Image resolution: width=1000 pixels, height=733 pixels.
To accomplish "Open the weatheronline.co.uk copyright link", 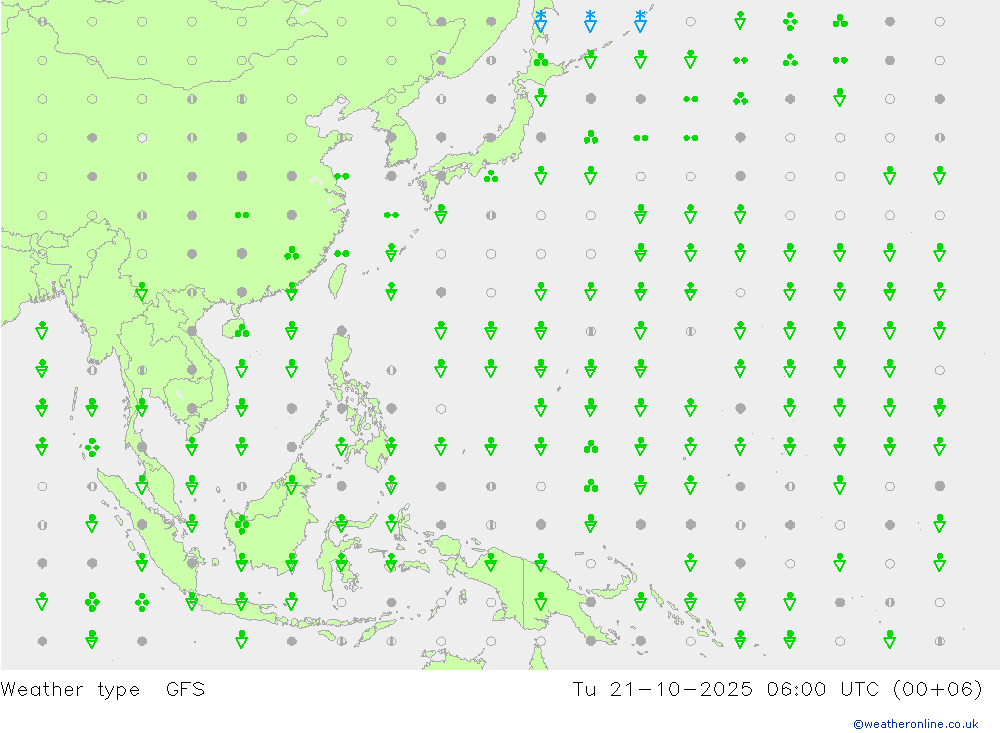I will click(x=915, y=724).
